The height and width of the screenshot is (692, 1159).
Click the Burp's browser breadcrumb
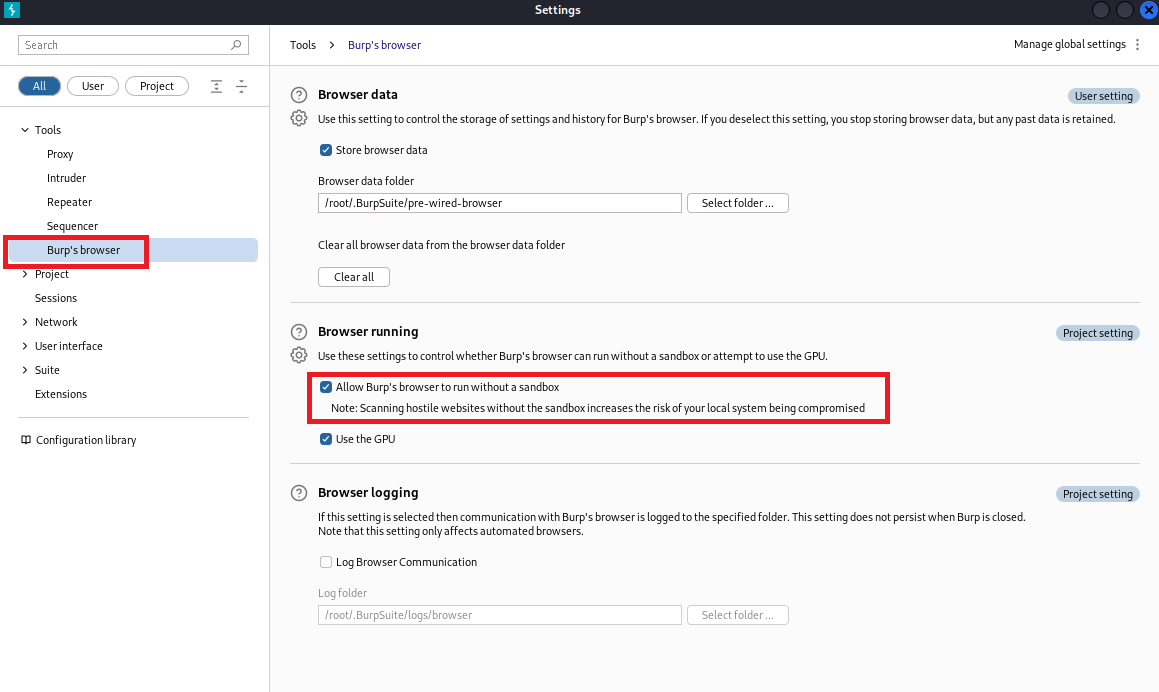384,45
